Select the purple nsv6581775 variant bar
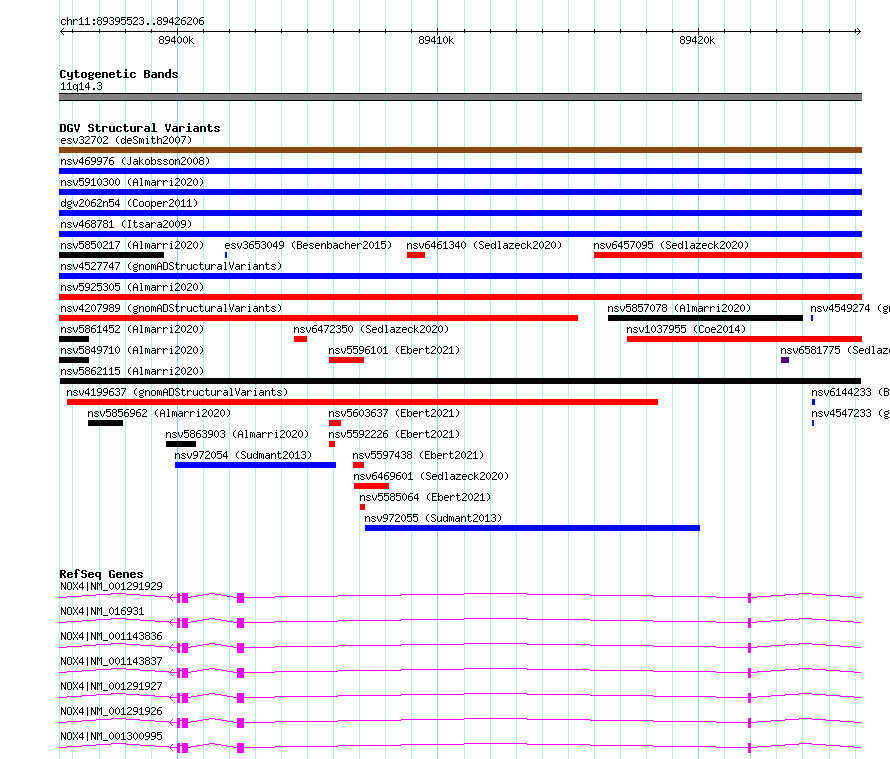This screenshot has height=759, width=890. point(785,360)
